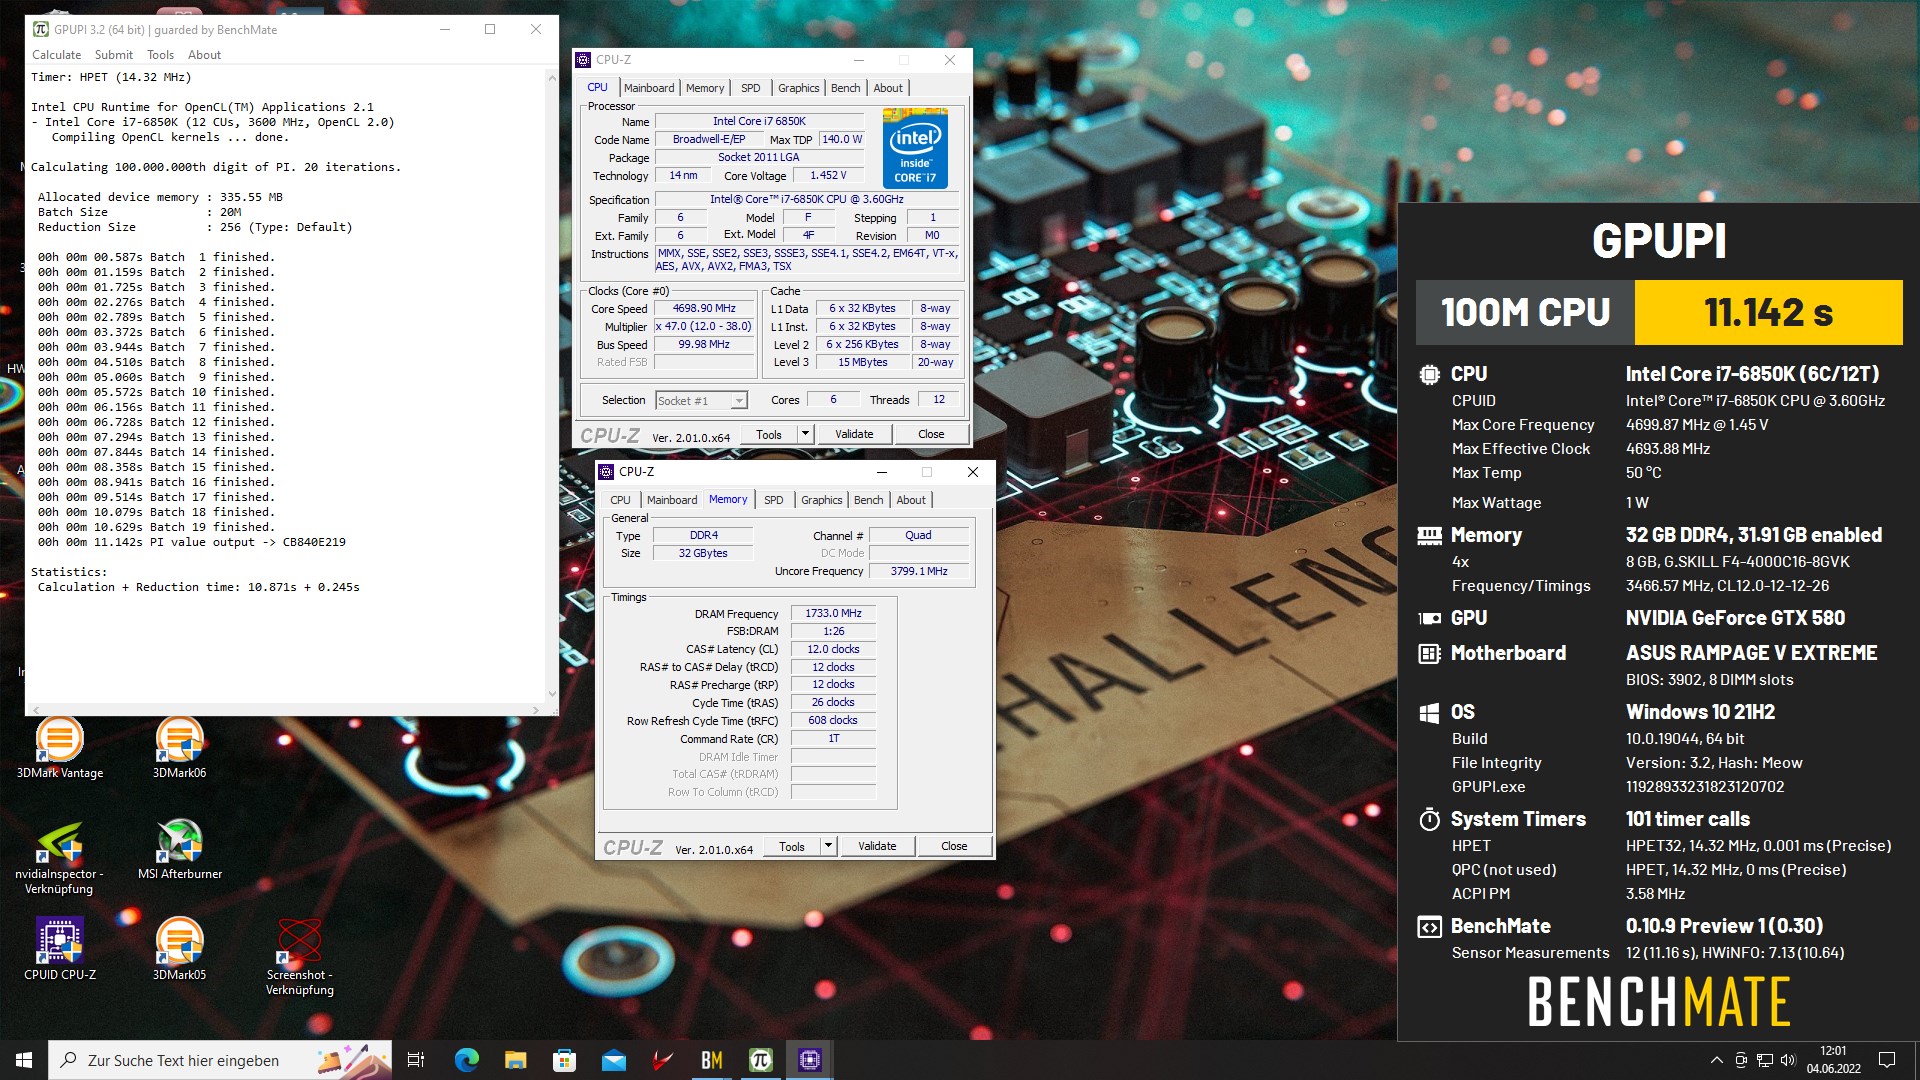1920x1080 pixels.
Task: Click the red checkmark app in taskbar
Action: pos(662,1060)
